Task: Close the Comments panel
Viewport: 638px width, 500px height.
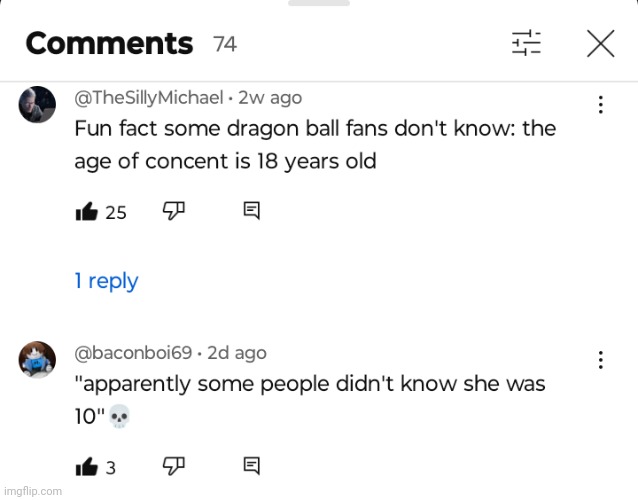Action: [x=600, y=43]
